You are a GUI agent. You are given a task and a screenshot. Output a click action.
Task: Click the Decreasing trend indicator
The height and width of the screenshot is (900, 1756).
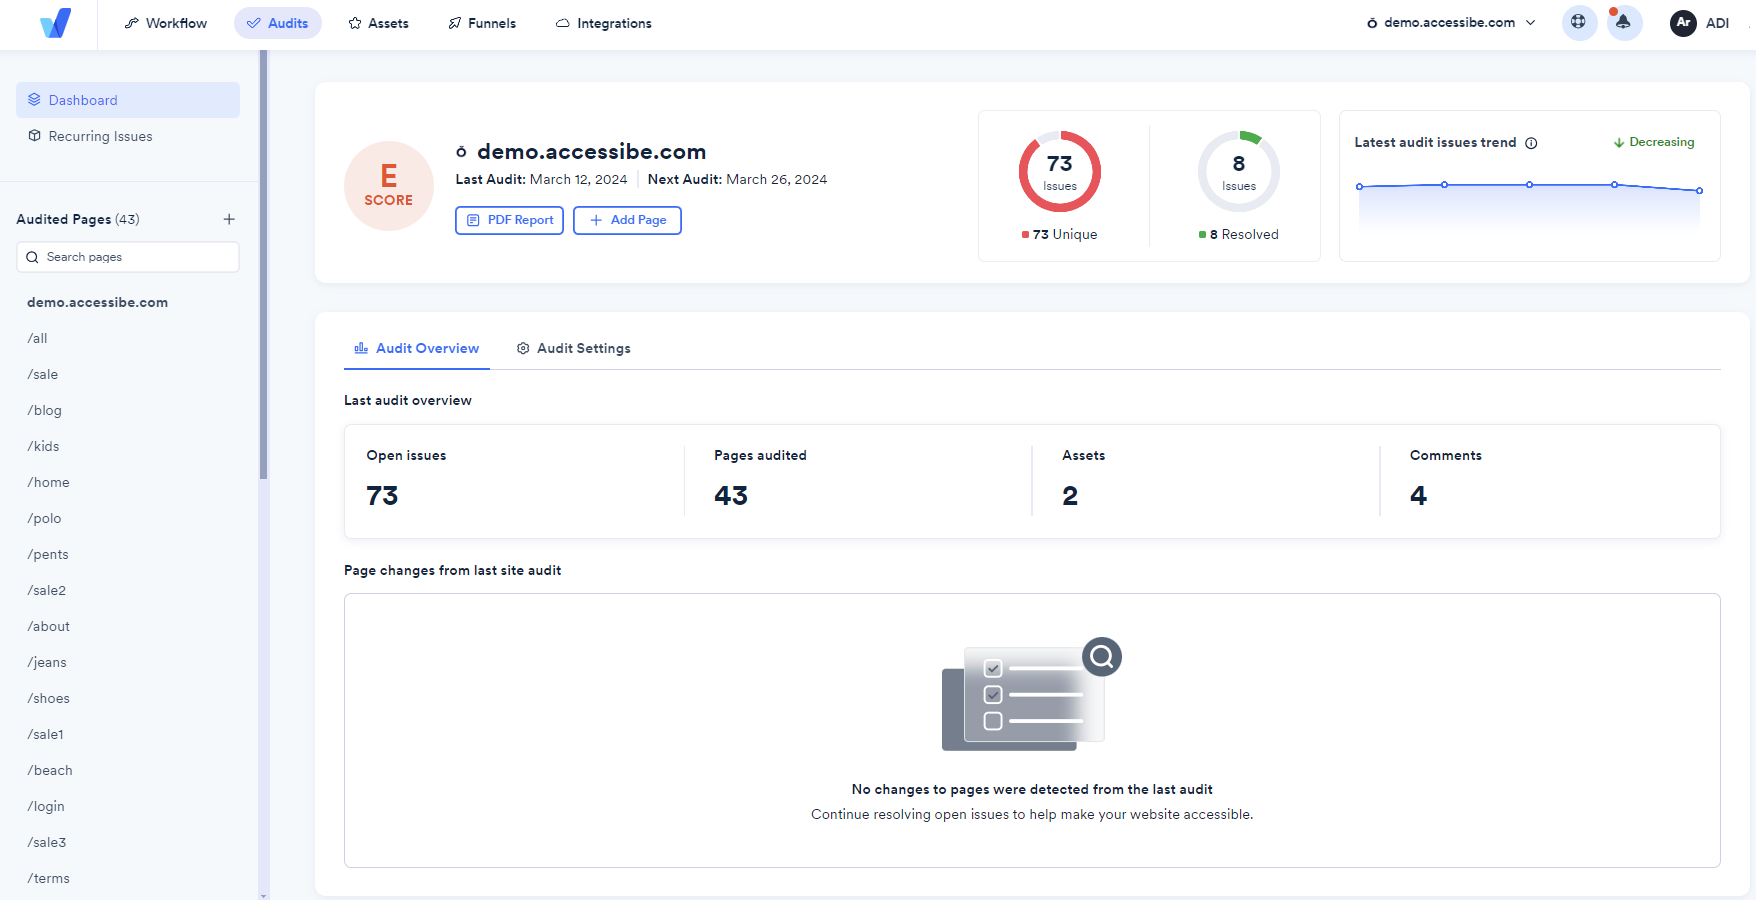click(1654, 142)
